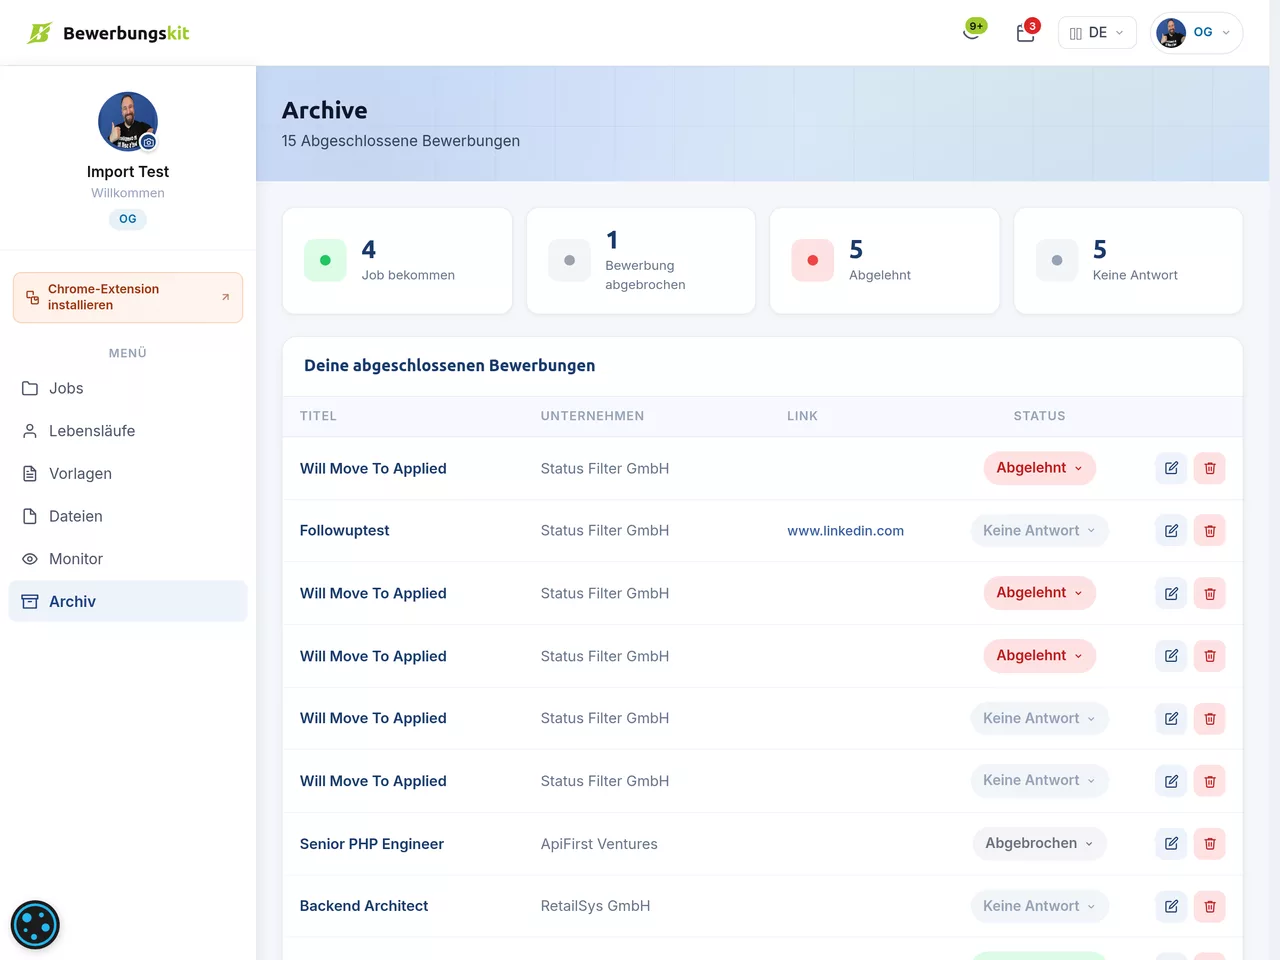Click Chrome-Extension installieren button
Screen dimensions: 1280x960
coord(128,297)
